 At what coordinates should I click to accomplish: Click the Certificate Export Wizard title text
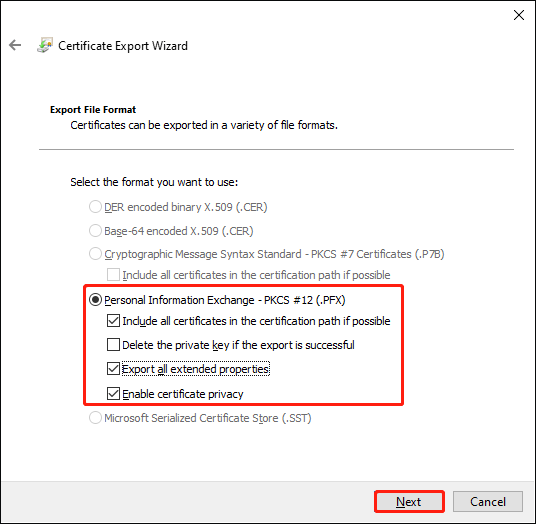(x=123, y=46)
